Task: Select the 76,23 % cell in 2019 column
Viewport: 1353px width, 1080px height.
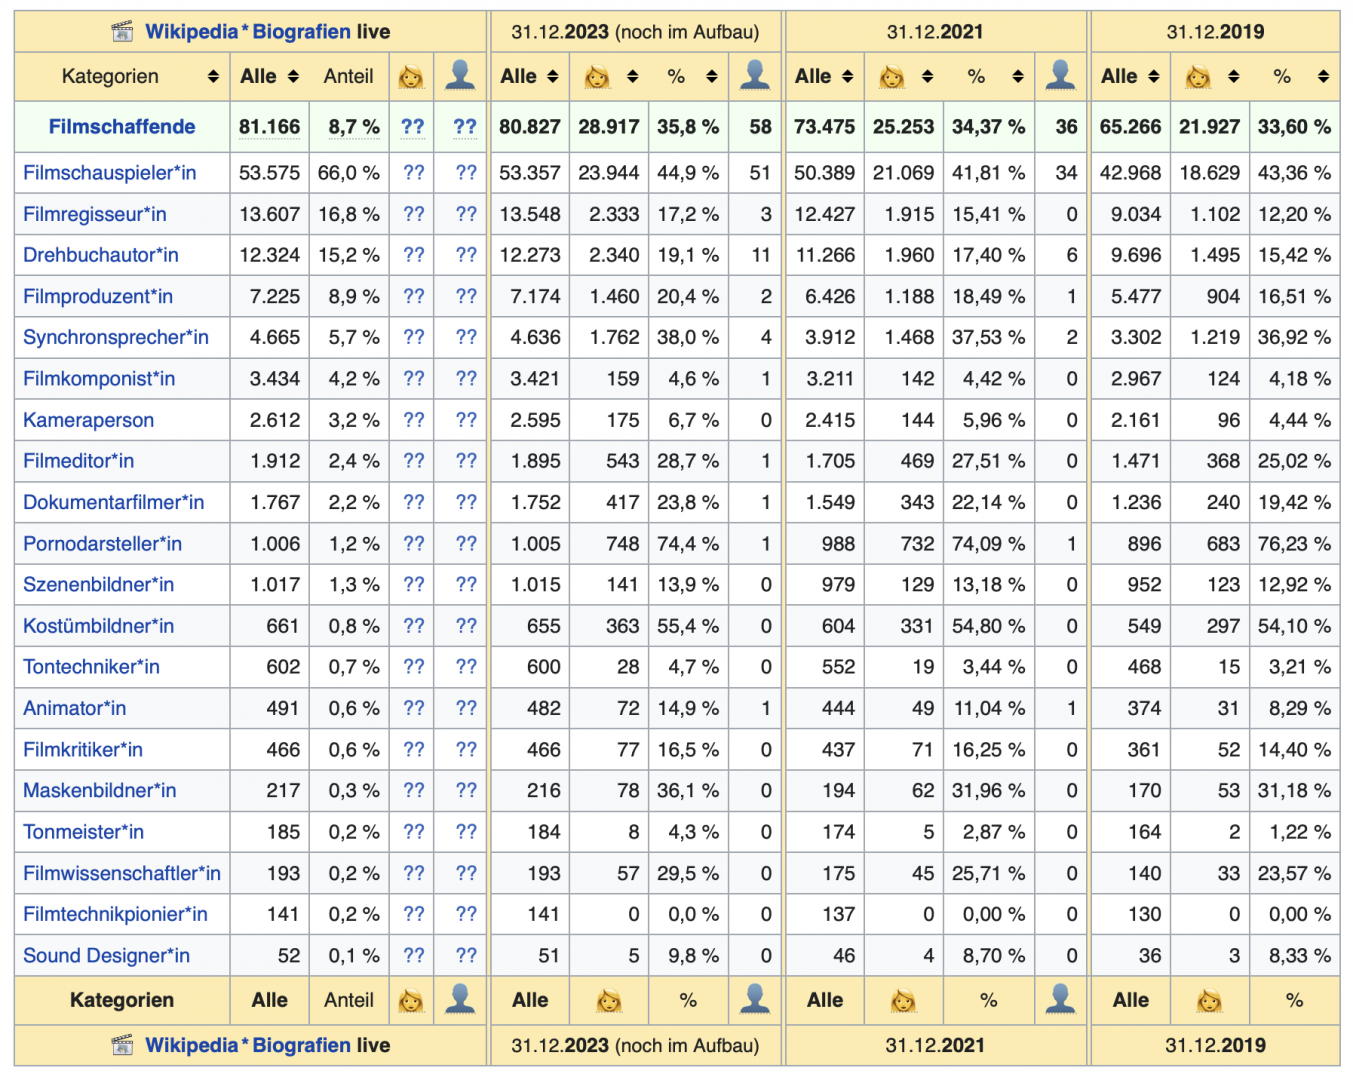Action: (1294, 544)
